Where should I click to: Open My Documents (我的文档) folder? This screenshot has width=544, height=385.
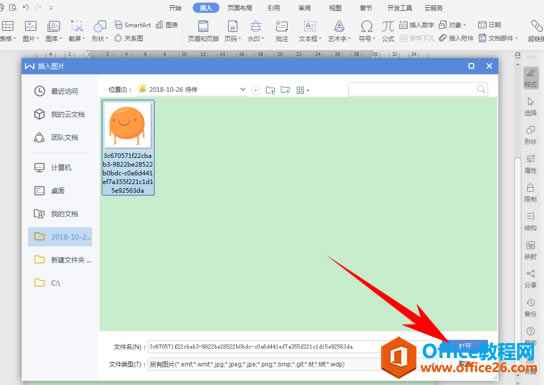(x=60, y=214)
